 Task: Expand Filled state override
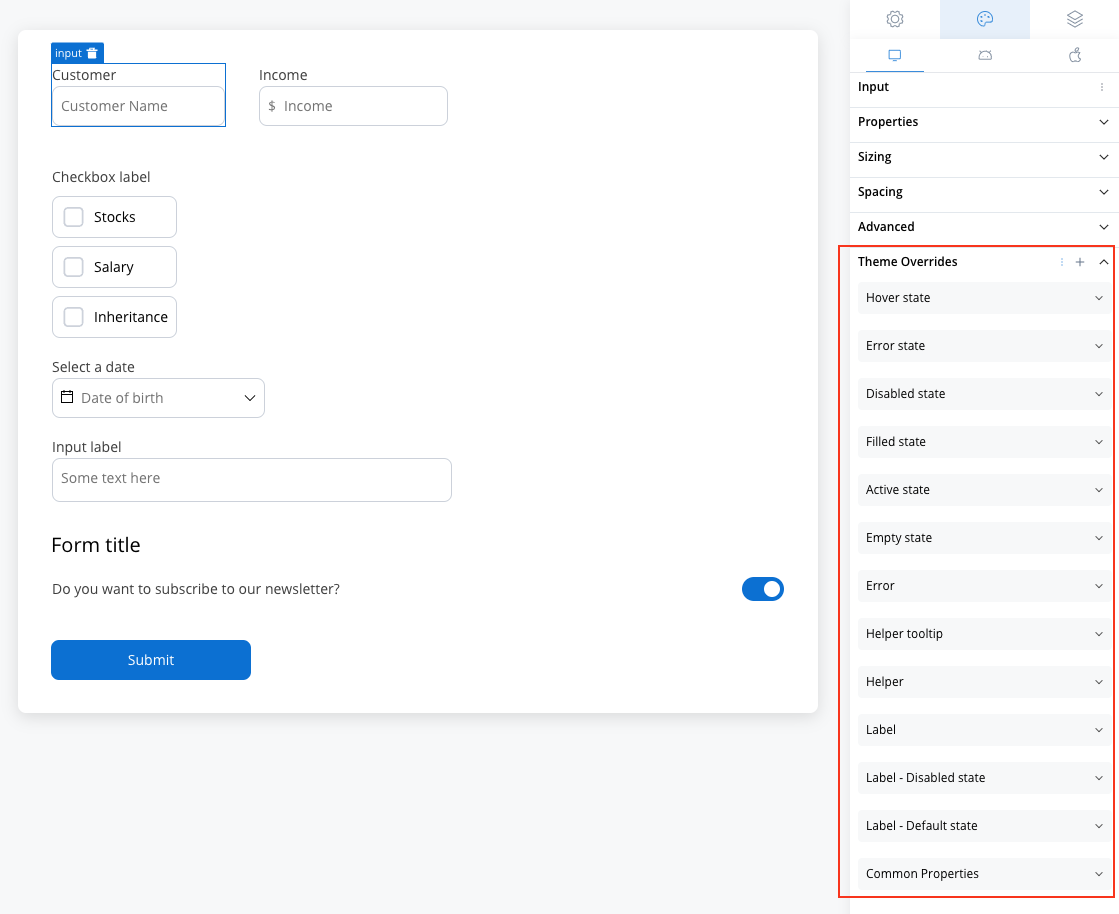[x=984, y=442]
